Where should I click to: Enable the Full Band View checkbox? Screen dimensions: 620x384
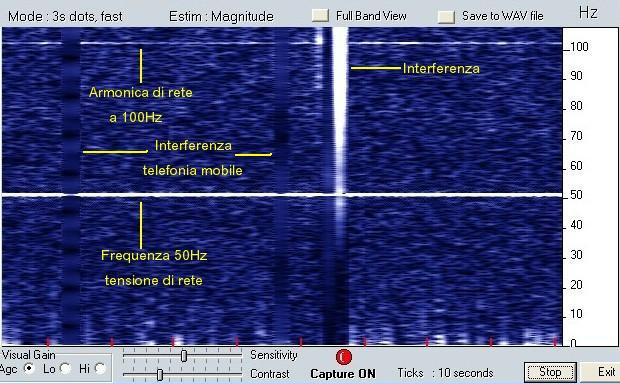[x=320, y=15]
